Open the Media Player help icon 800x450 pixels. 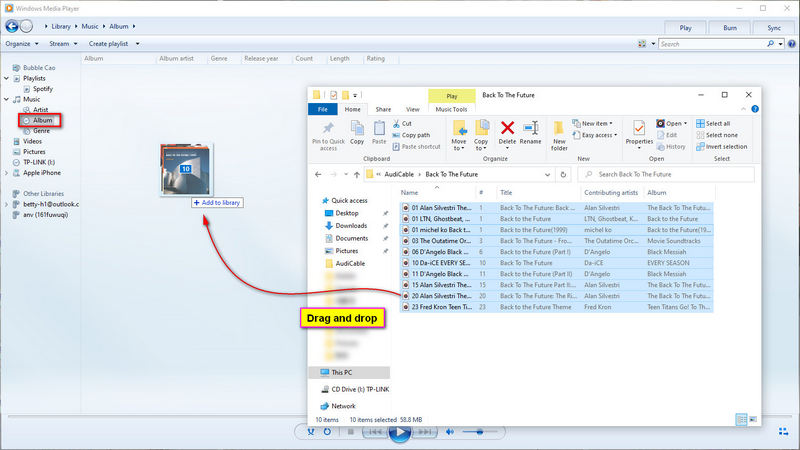[x=791, y=44]
